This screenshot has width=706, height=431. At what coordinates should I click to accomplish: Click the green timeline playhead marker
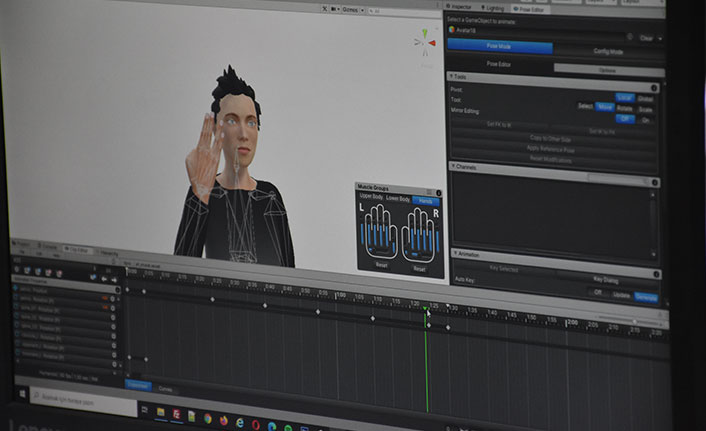(426, 311)
